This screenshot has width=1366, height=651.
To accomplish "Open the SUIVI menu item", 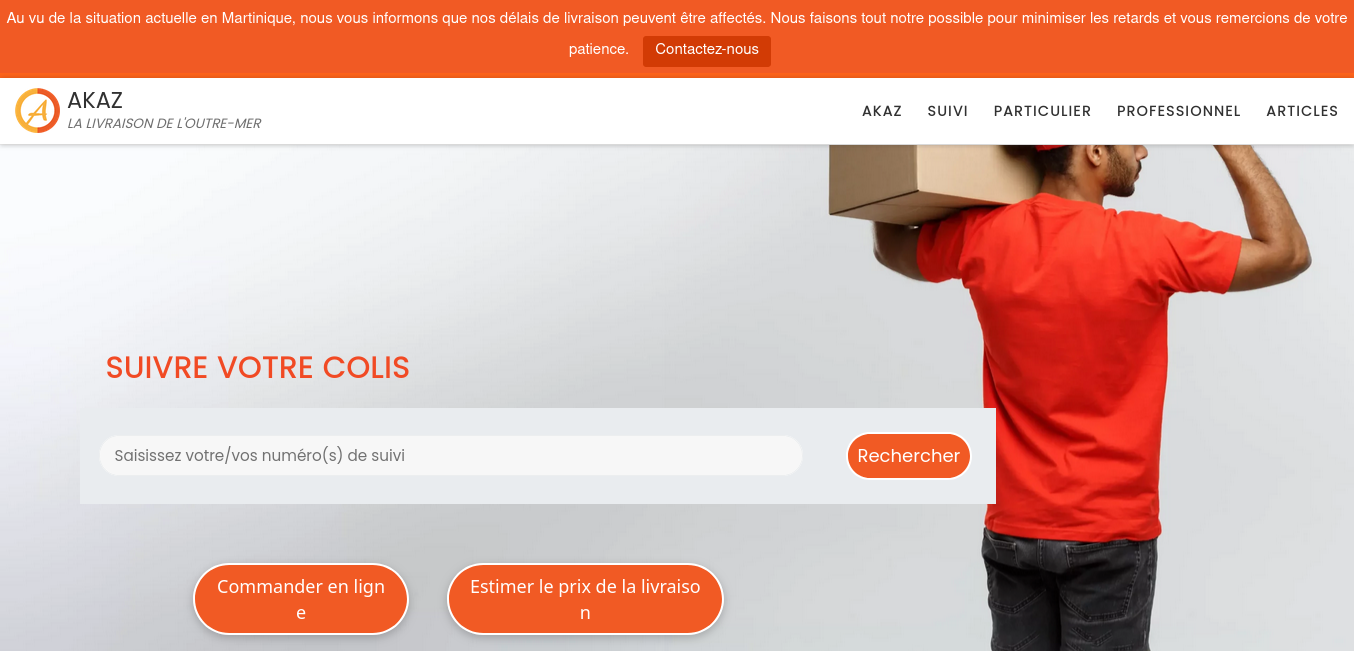I will coord(948,111).
